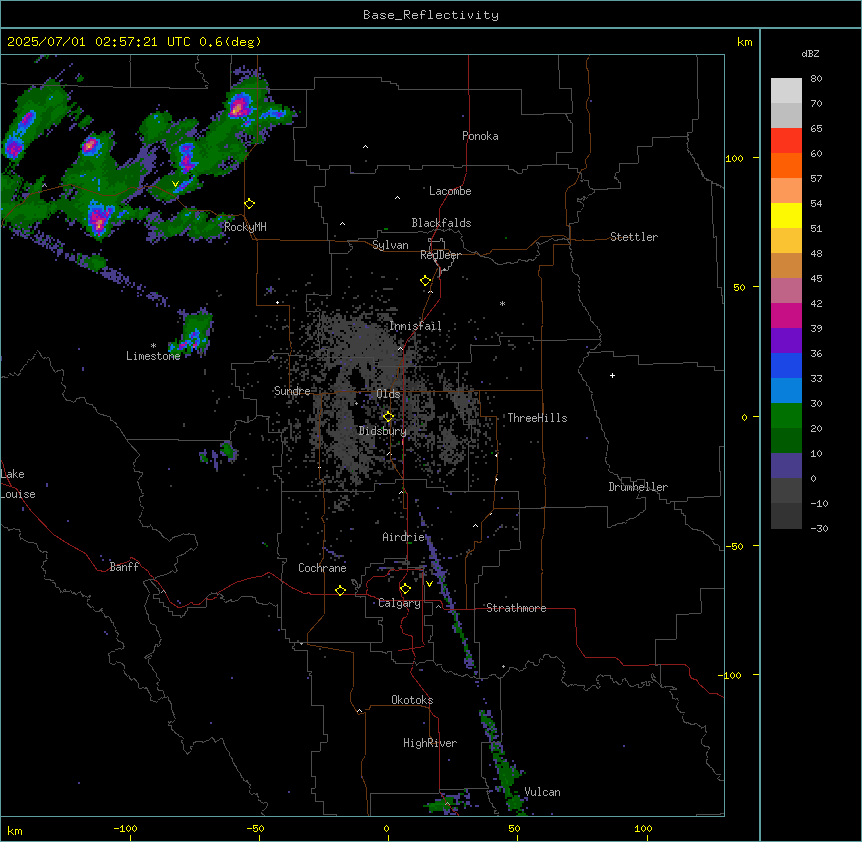This screenshot has height=842, width=862.
Task: Click the Olds town label
Action: pos(388,394)
